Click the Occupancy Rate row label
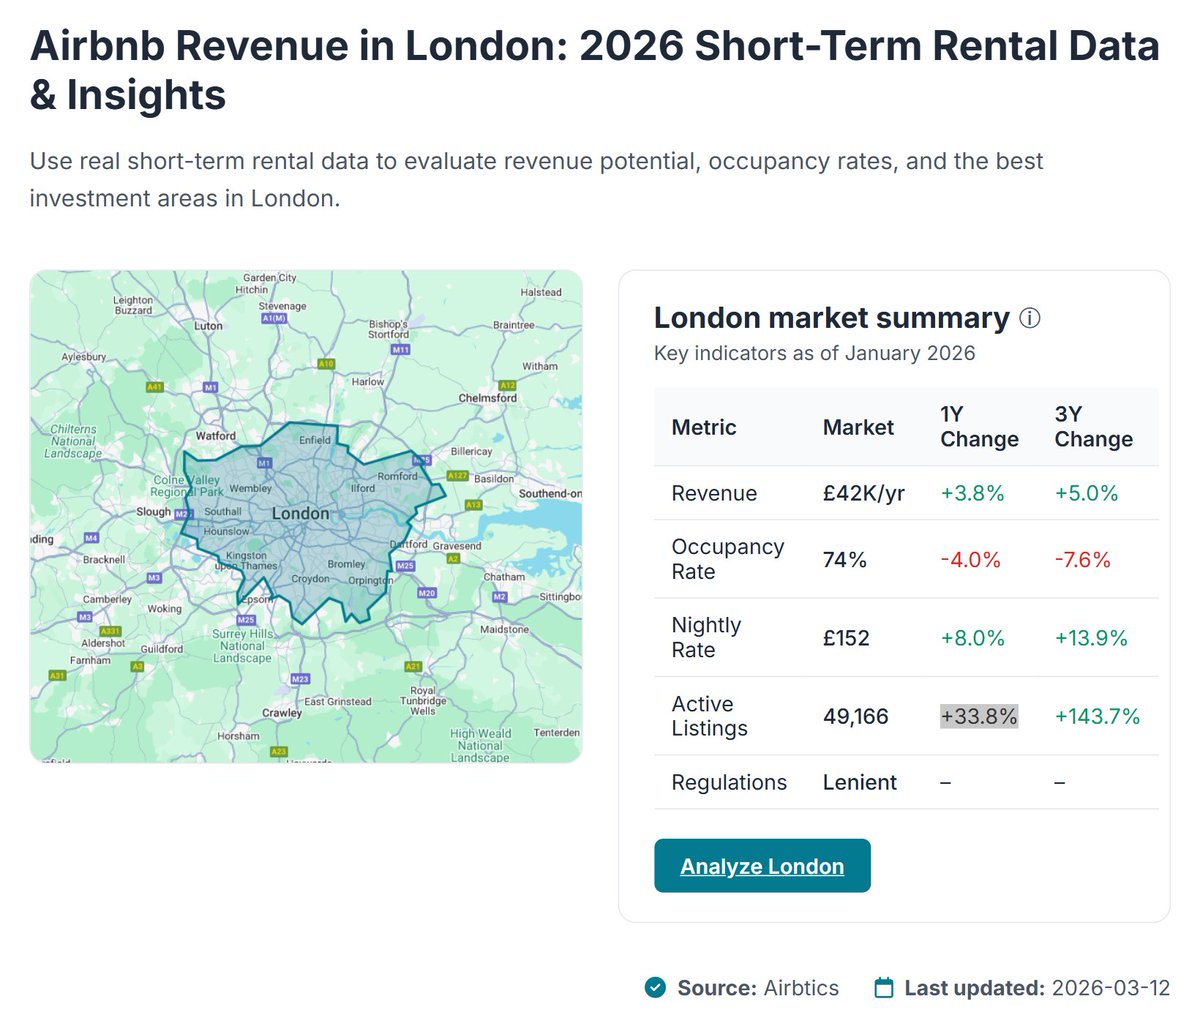1200x1018 pixels. coord(728,559)
